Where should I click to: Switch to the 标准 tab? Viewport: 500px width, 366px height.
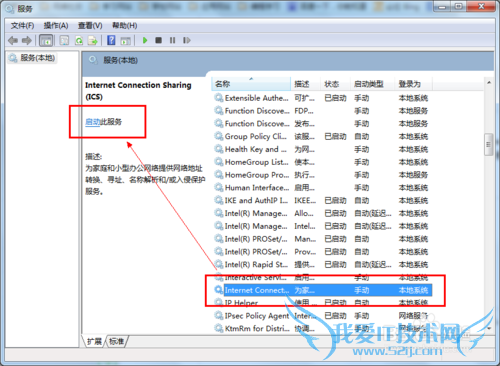click(117, 341)
